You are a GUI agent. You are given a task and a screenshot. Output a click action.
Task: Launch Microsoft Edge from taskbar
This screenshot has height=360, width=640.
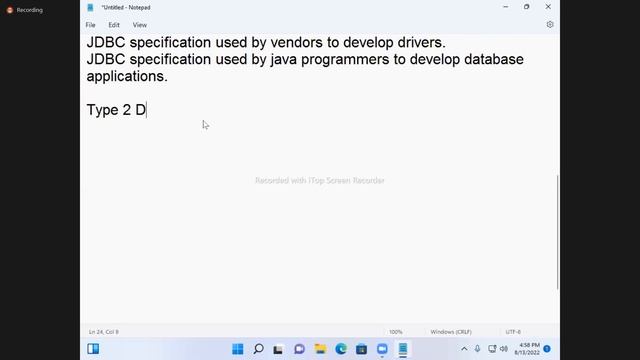pyautogui.click(x=341, y=349)
